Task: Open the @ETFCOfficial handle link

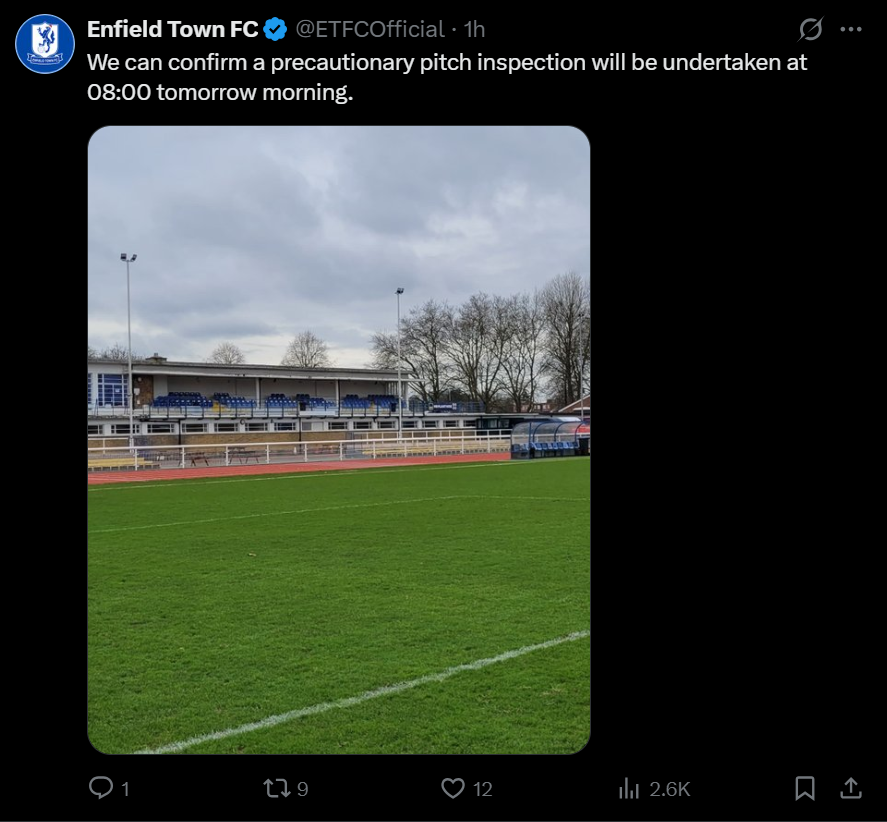Action: pyautogui.click(x=368, y=30)
